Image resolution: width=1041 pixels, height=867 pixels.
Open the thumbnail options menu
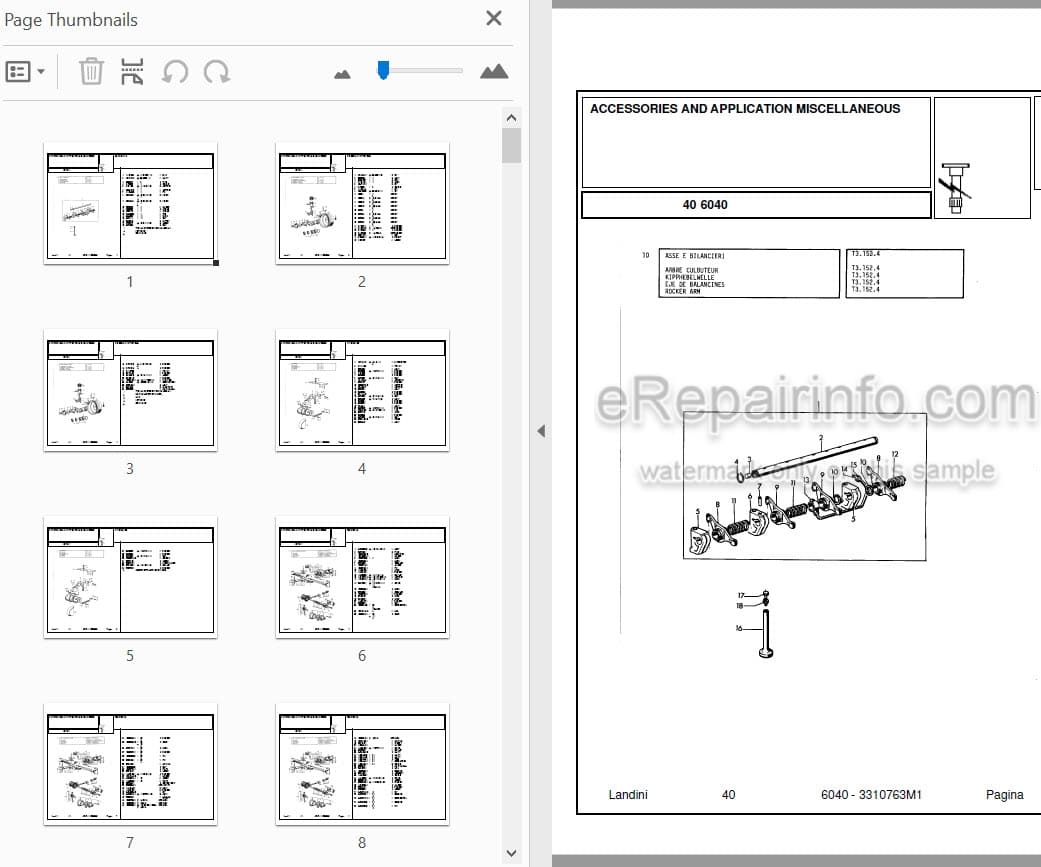point(25,71)
